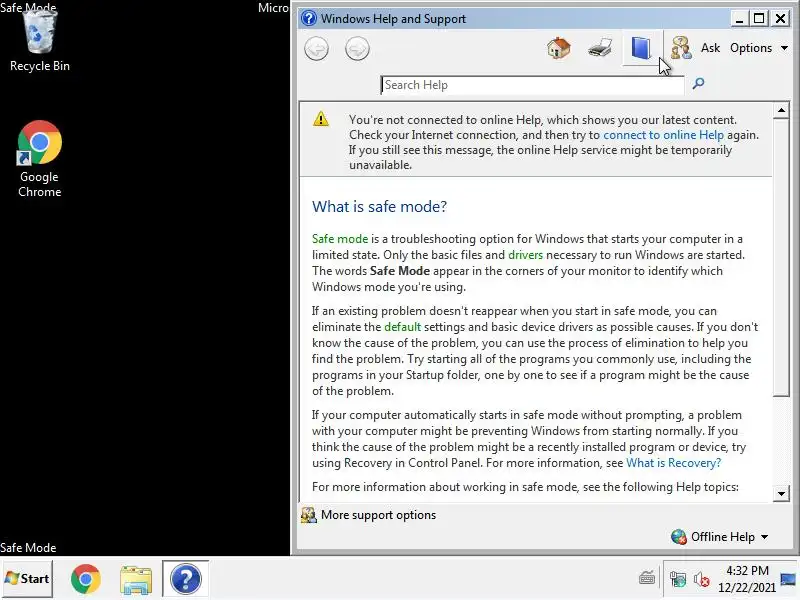The width and height of the screenshot is (800, 600).
Task: Click the Ask label in the toolbar
Action: pos(710,48)
